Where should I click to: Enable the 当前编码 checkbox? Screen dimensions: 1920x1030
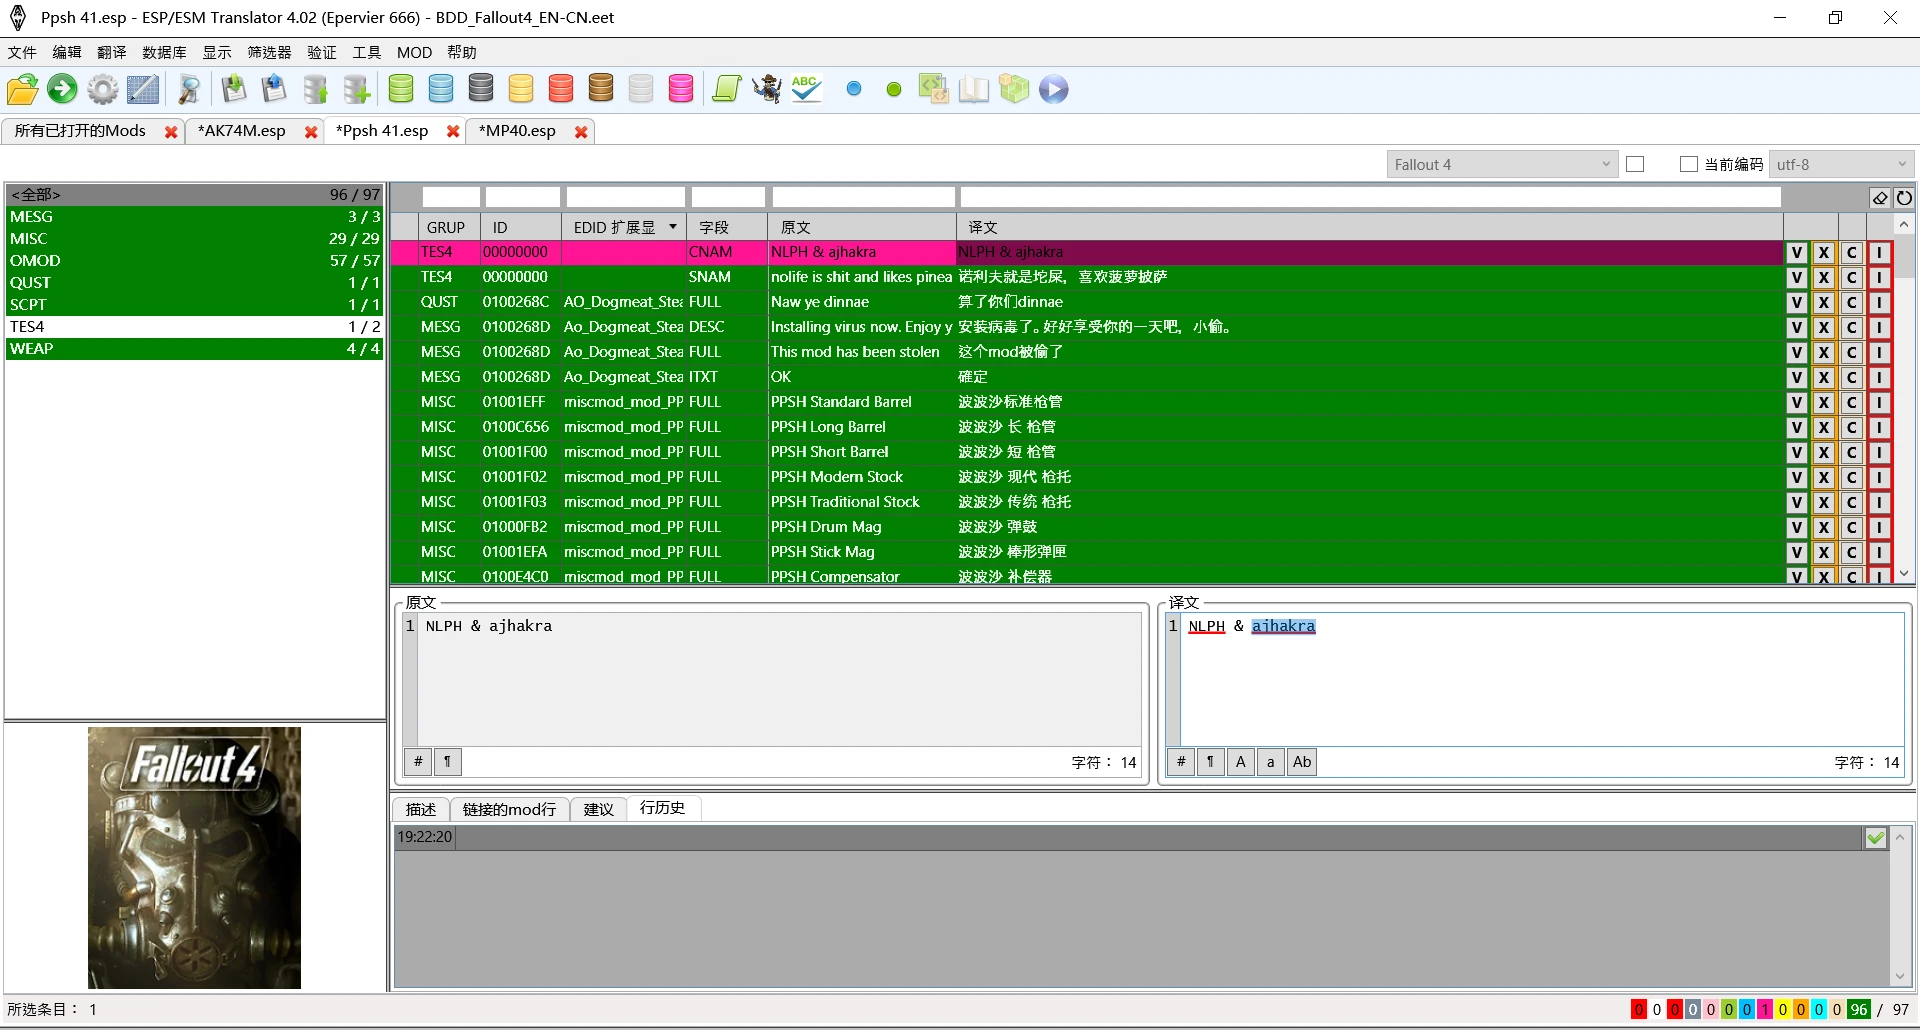coord(1689,164)
